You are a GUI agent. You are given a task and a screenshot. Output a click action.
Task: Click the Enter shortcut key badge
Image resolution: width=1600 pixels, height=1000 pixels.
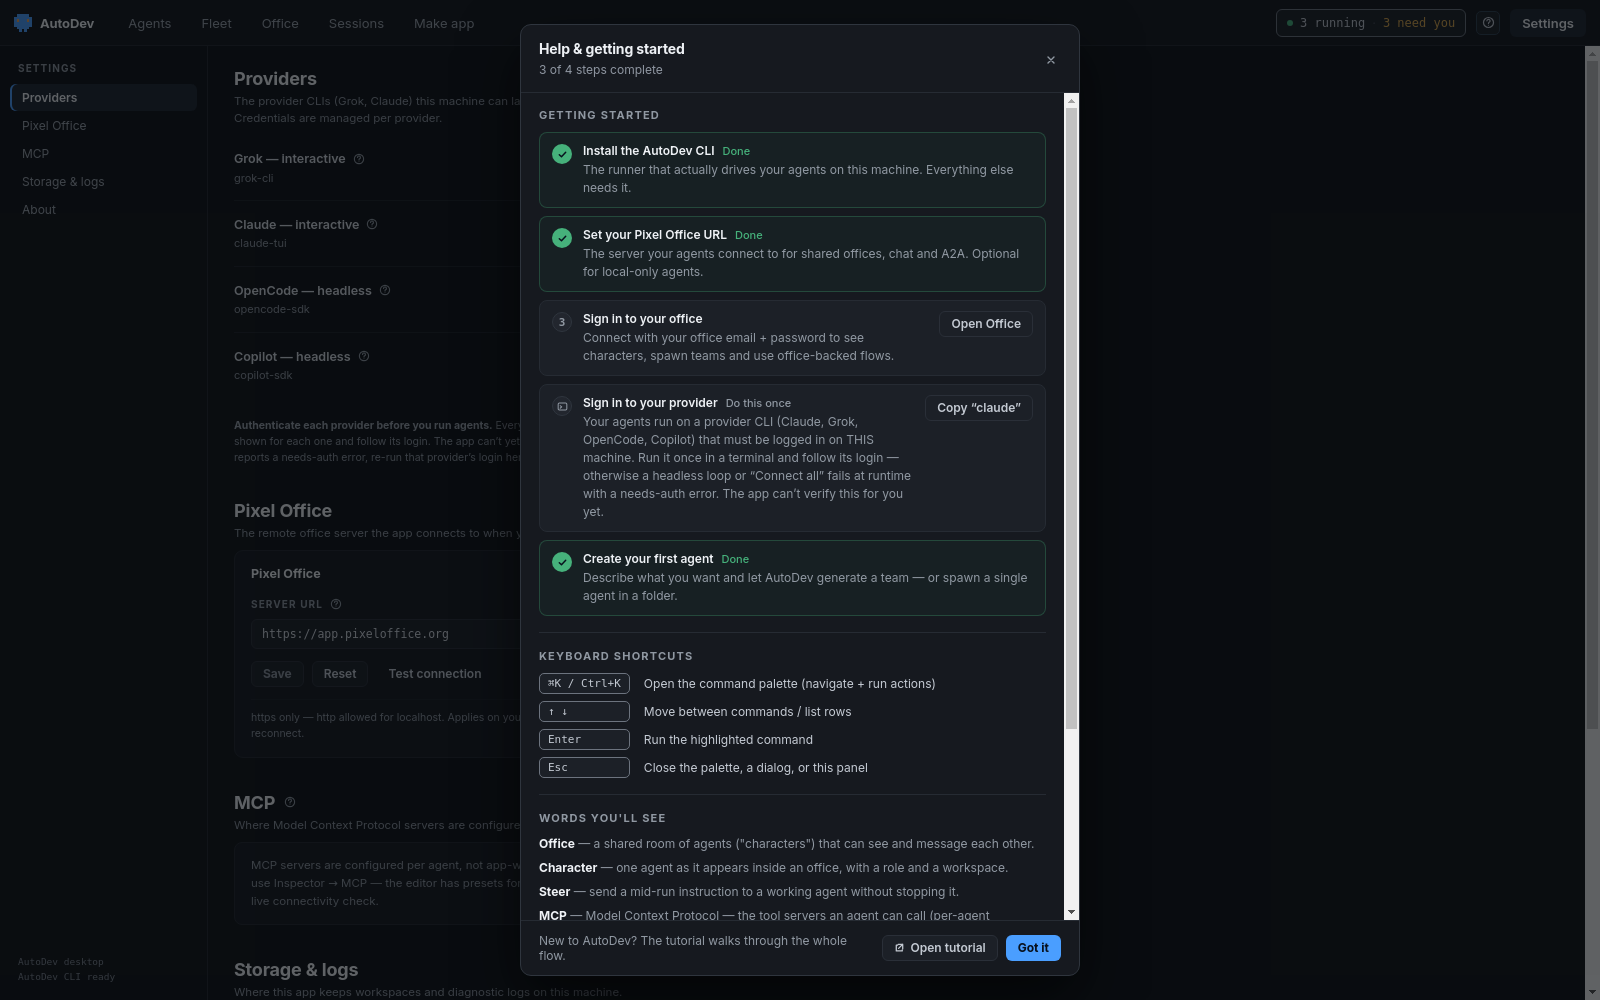pyautogui.click(x=584, y=740)
